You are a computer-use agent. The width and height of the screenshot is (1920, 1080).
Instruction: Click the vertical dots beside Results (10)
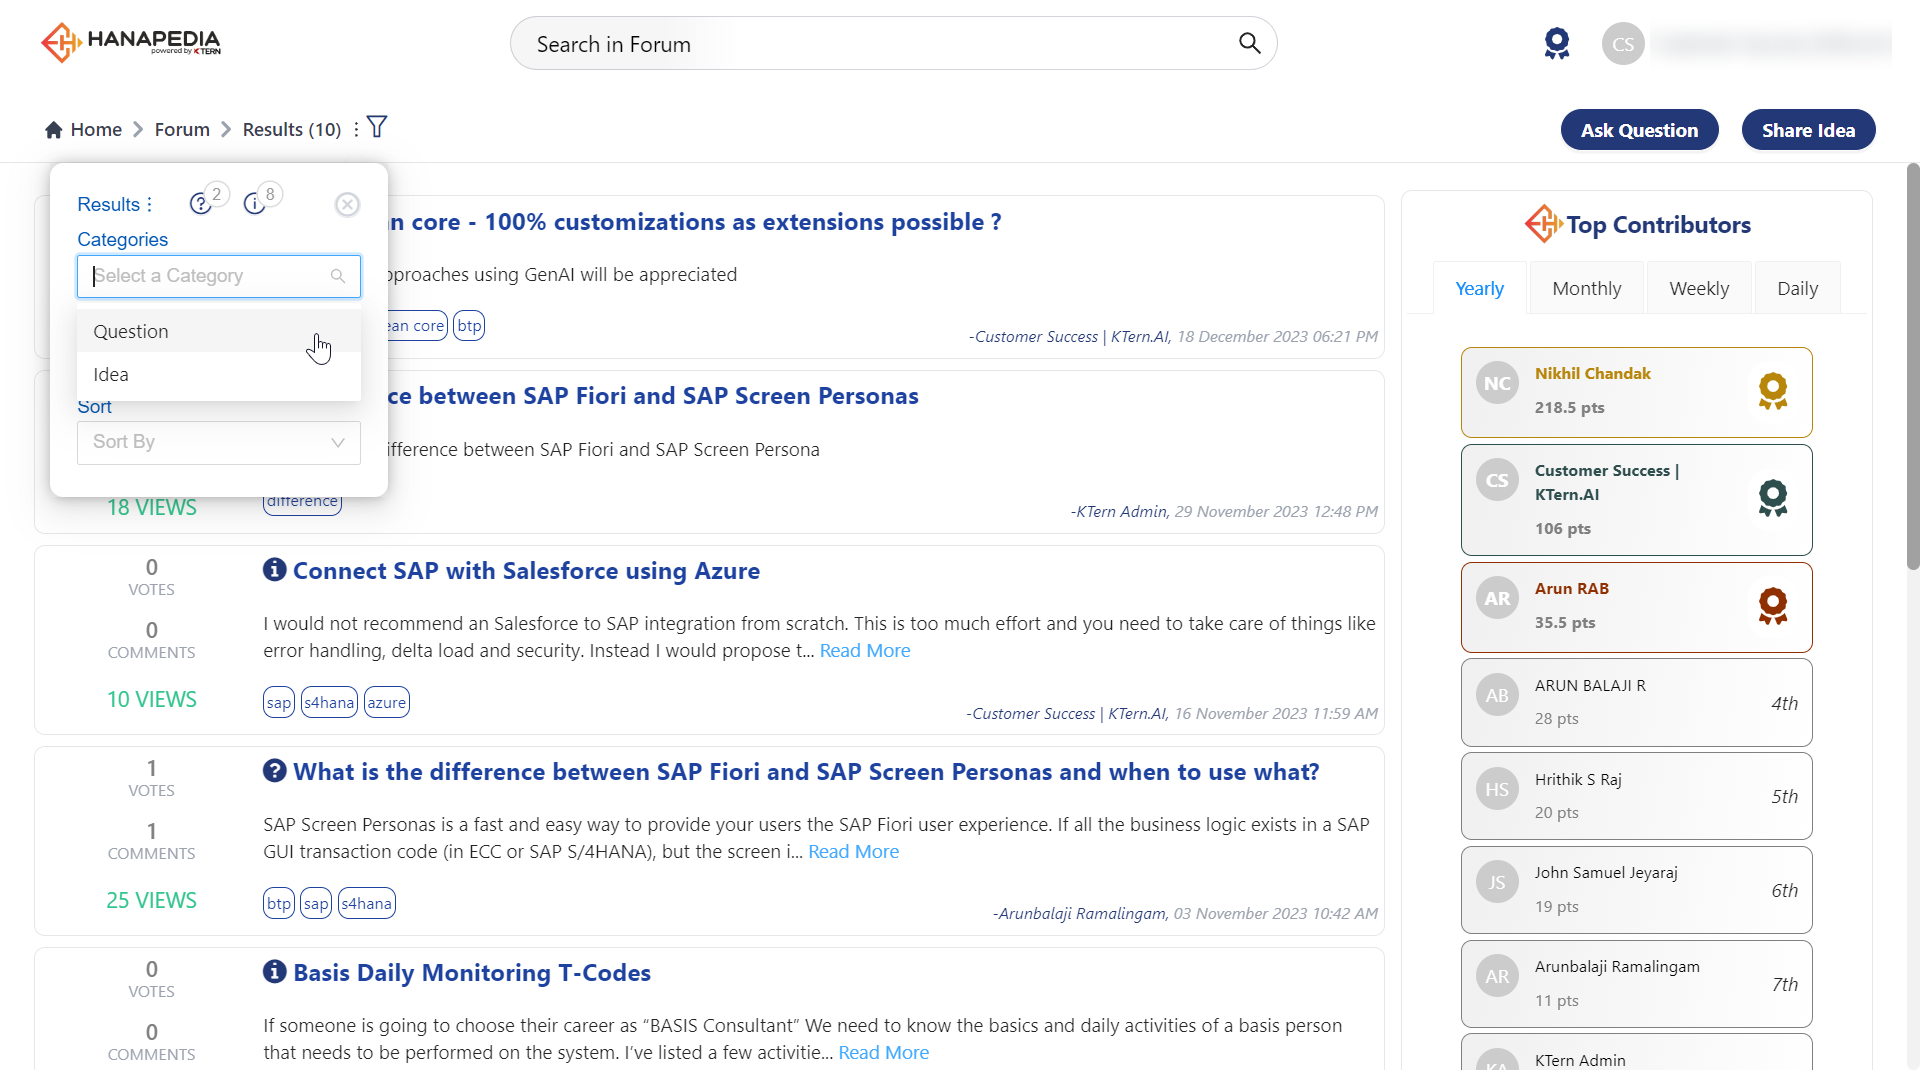point(356,129)
